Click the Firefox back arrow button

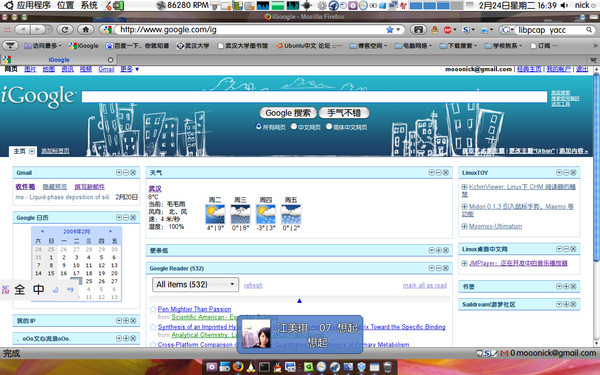pyautogui.click(x=23, y=29)
